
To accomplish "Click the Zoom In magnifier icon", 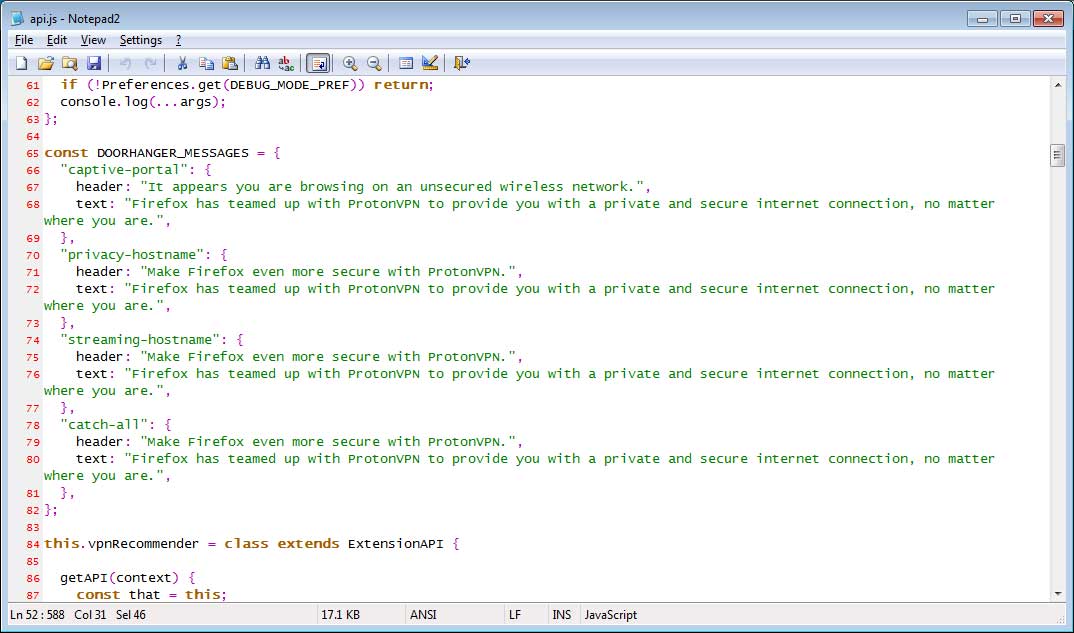I will (x=350, y=64).
